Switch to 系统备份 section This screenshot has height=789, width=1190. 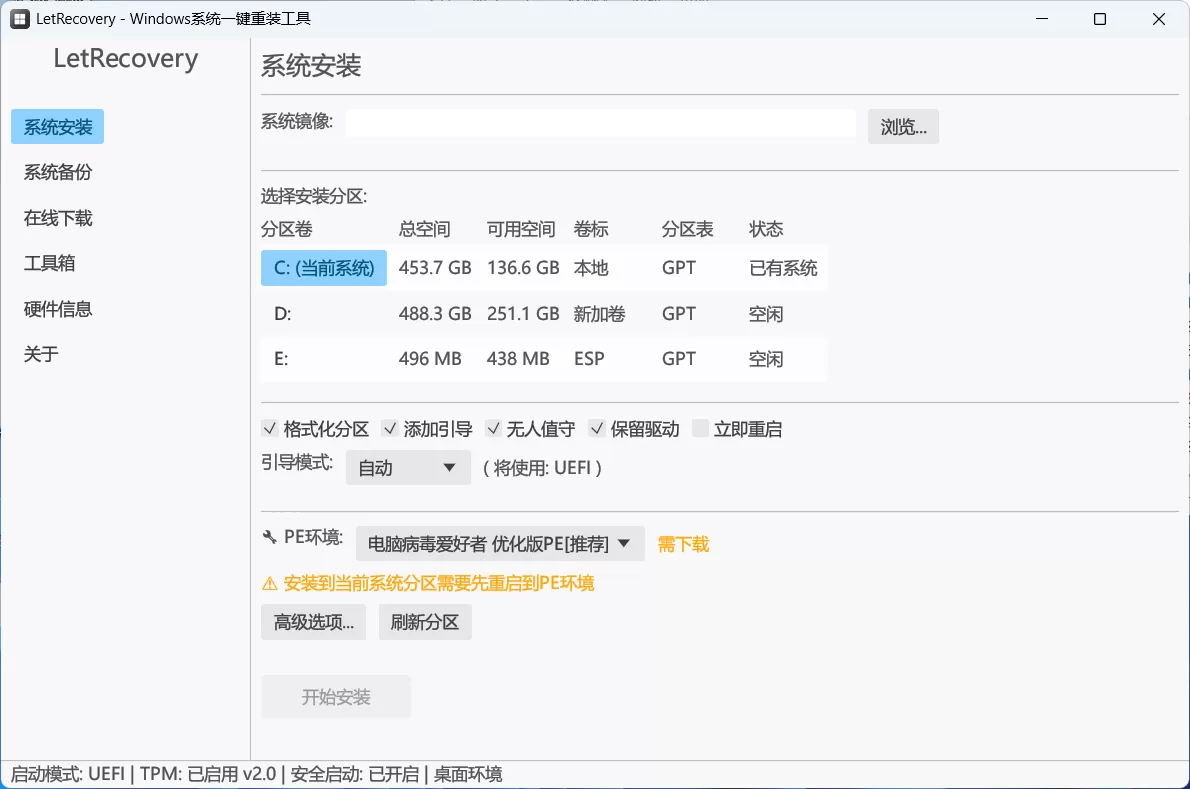(57, 172)
